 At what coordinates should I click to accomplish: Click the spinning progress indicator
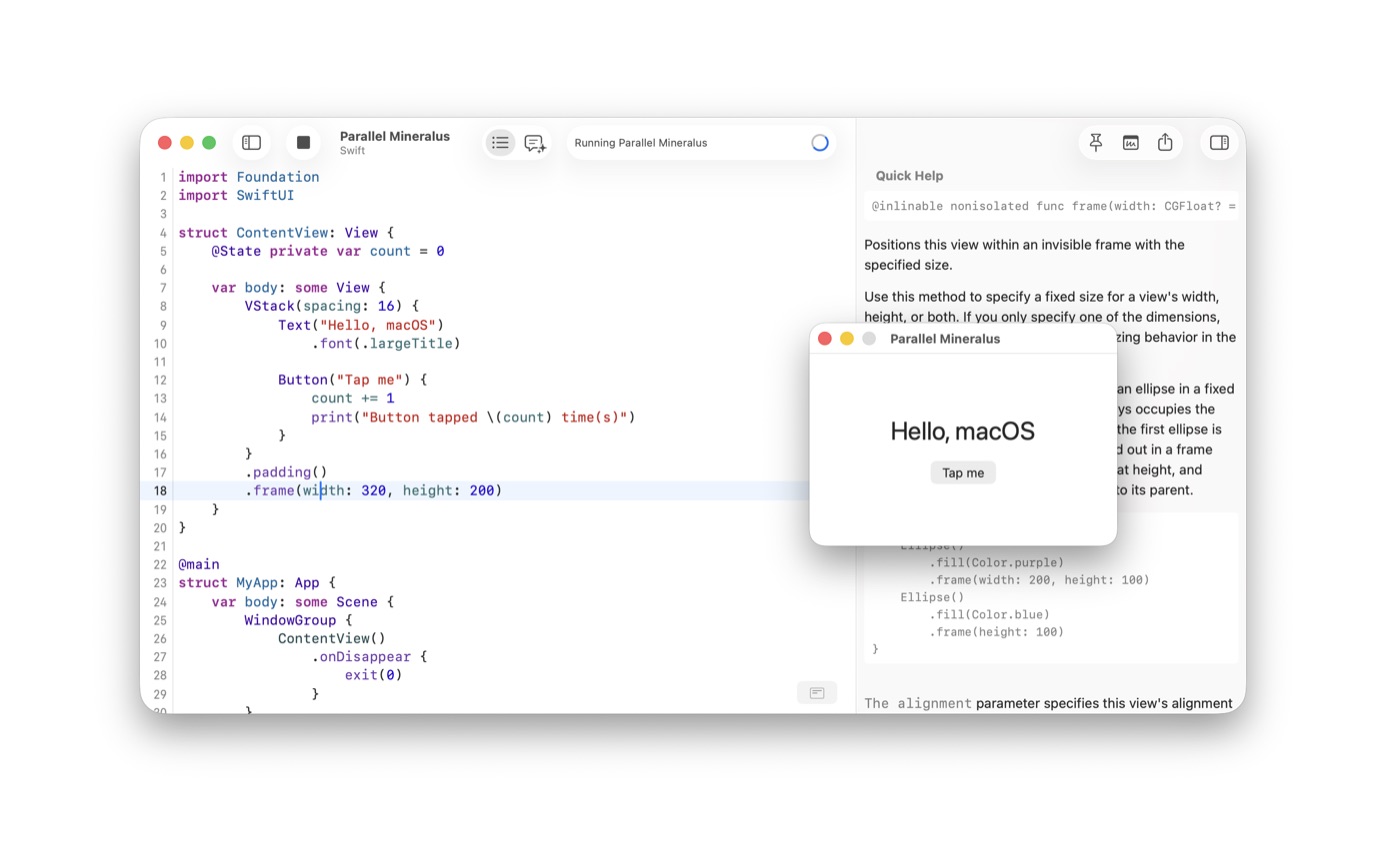click(x=820, y=143)
